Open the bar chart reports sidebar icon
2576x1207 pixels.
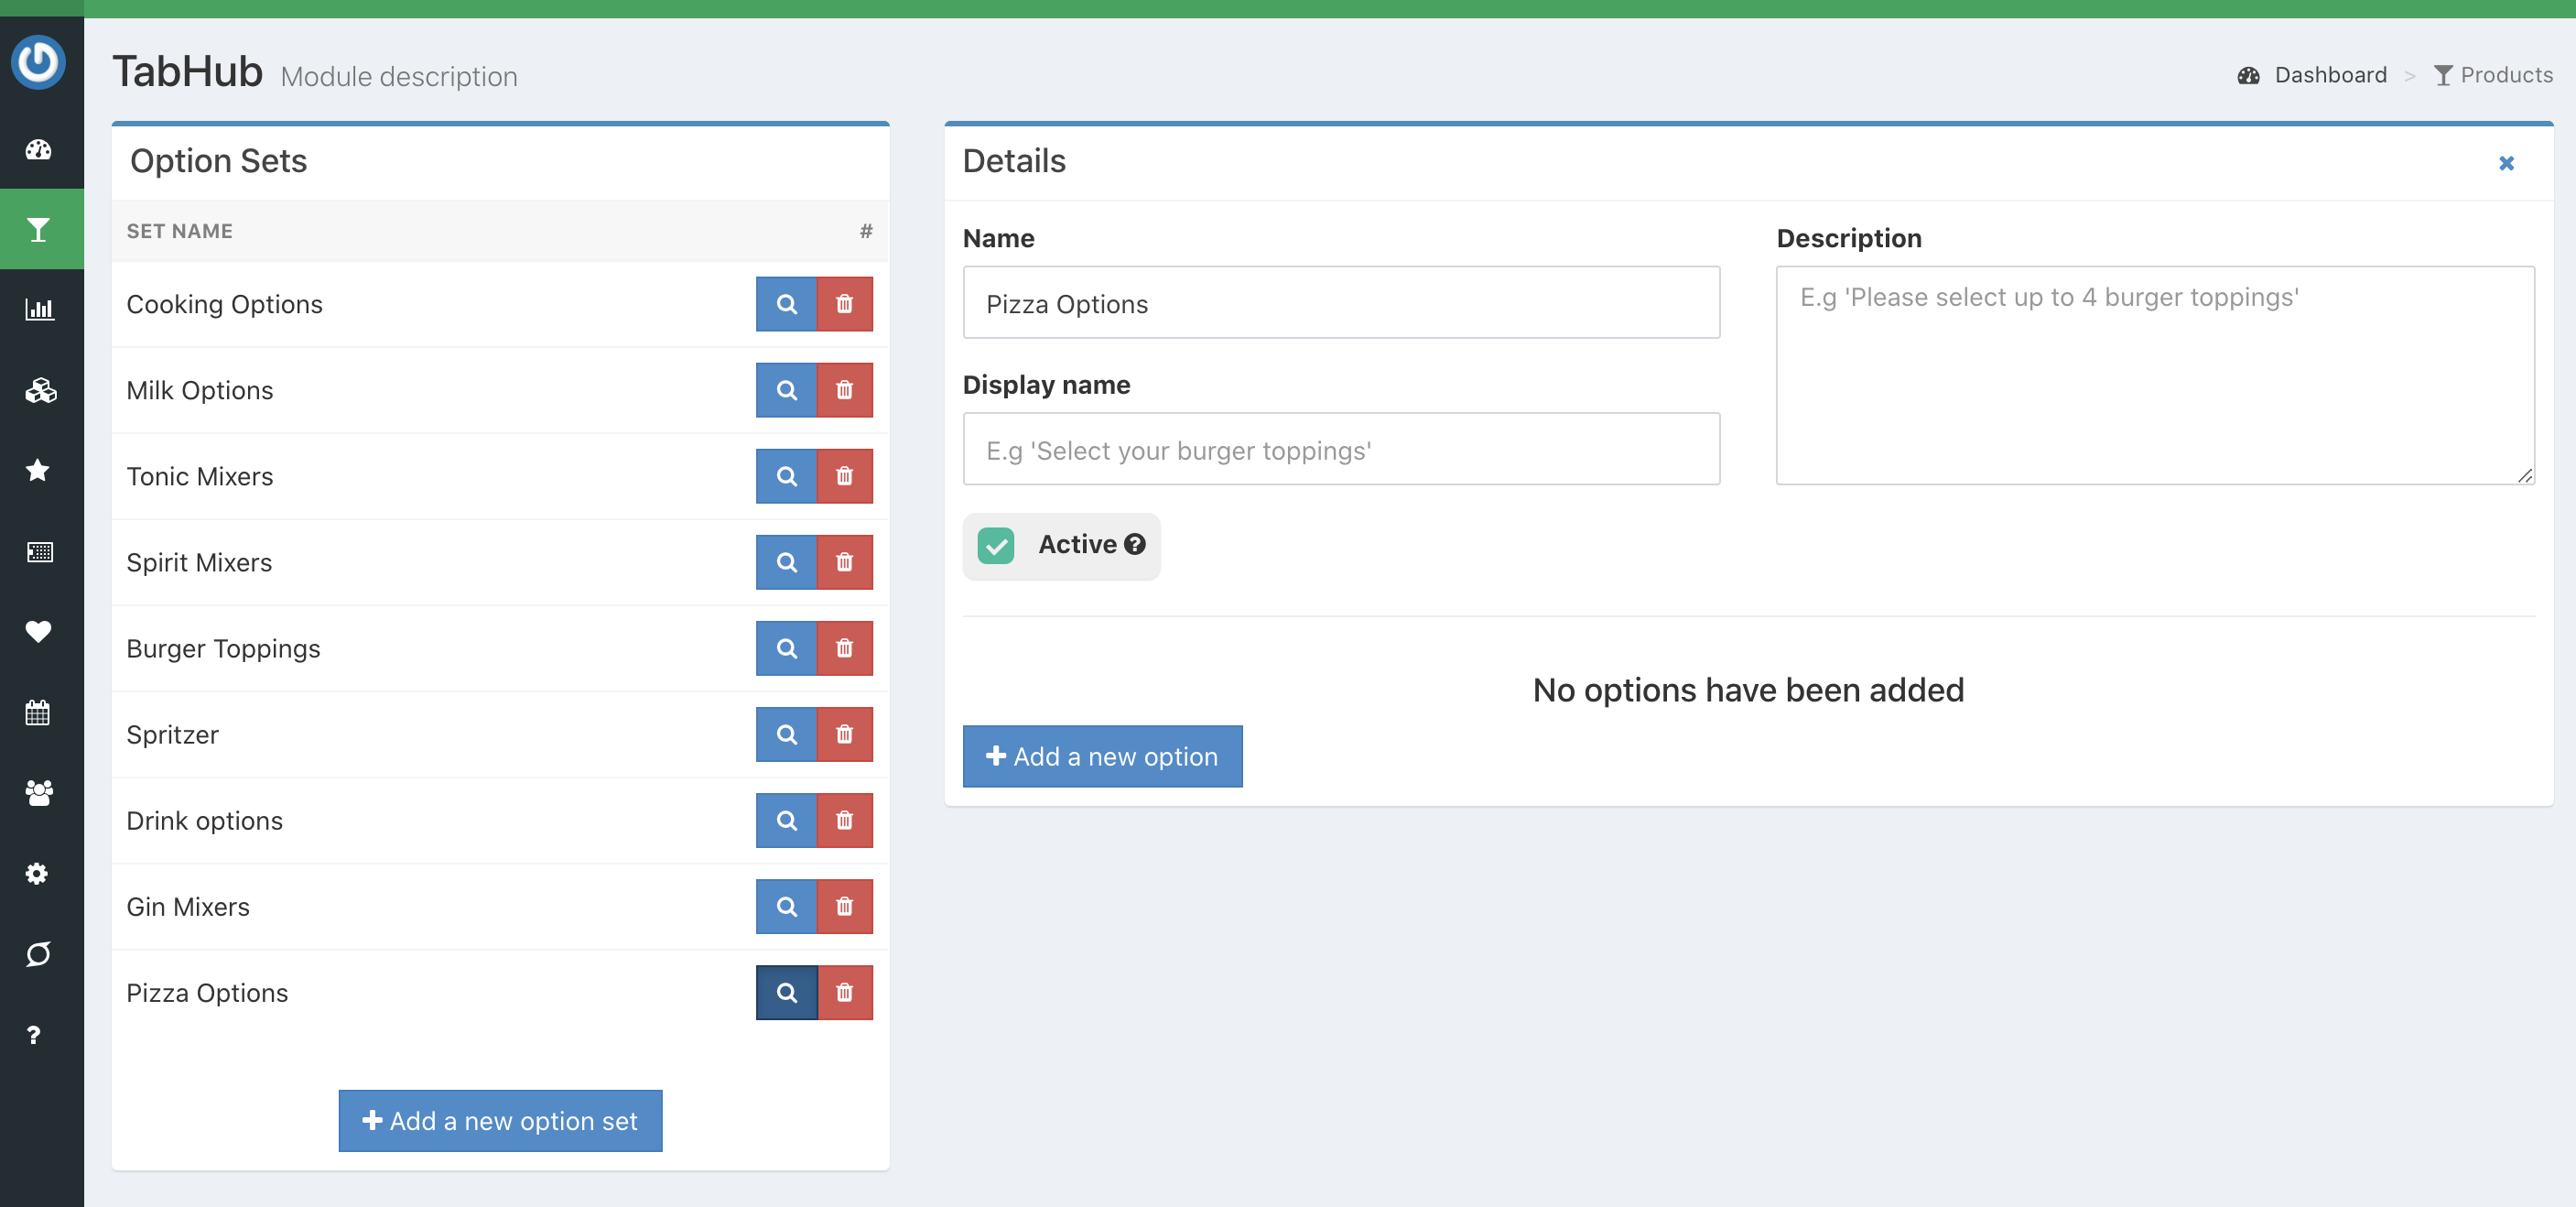point(39,310)
